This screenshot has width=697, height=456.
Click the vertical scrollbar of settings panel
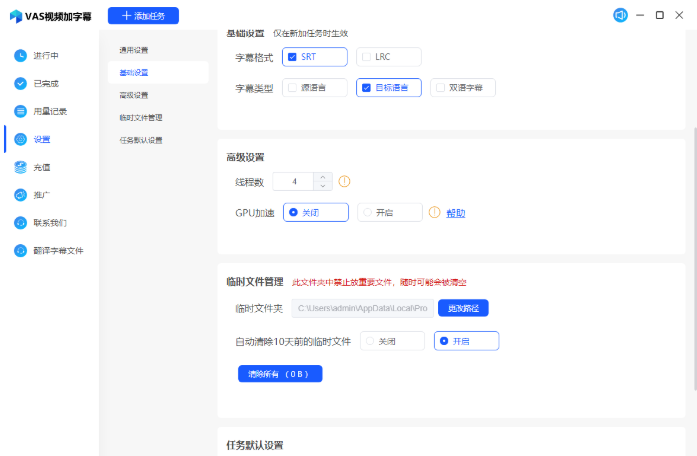695,258
